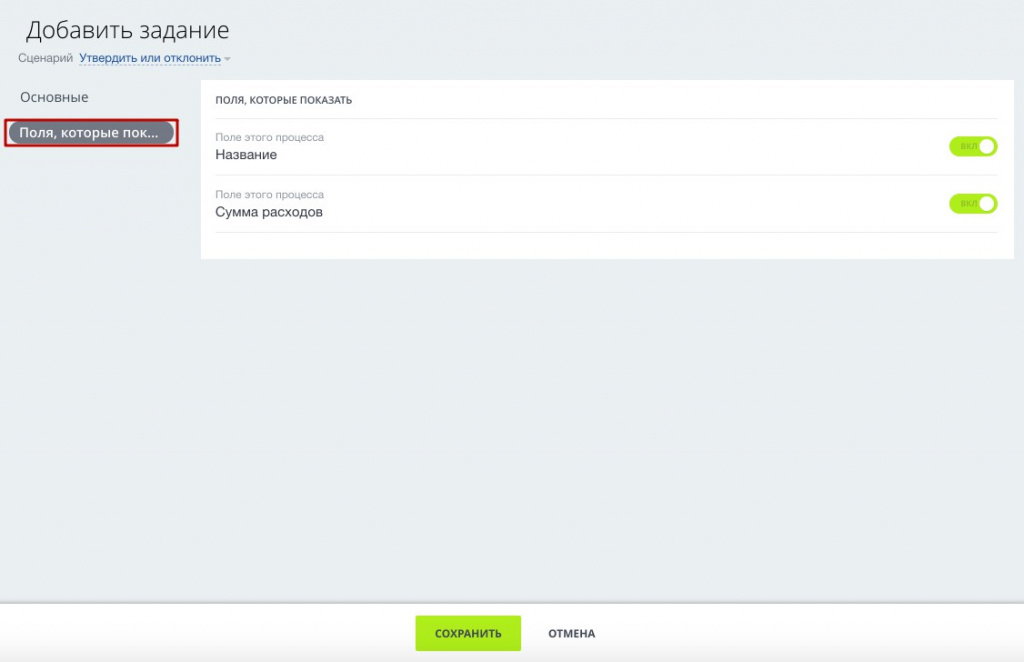Toggle off the Название field switch
1024x662 pixels.
tap(973, 147)
